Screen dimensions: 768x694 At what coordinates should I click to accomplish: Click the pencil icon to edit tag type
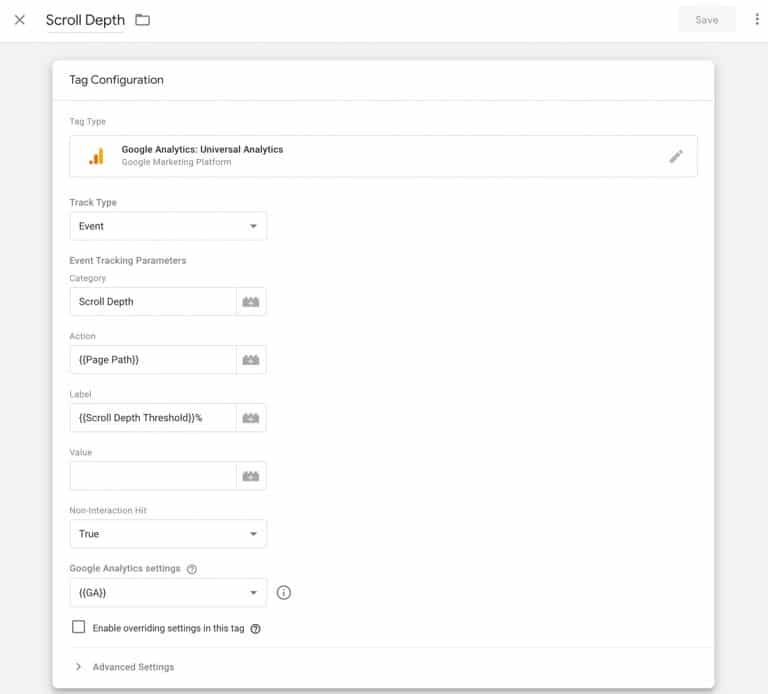tap(676, 156)
